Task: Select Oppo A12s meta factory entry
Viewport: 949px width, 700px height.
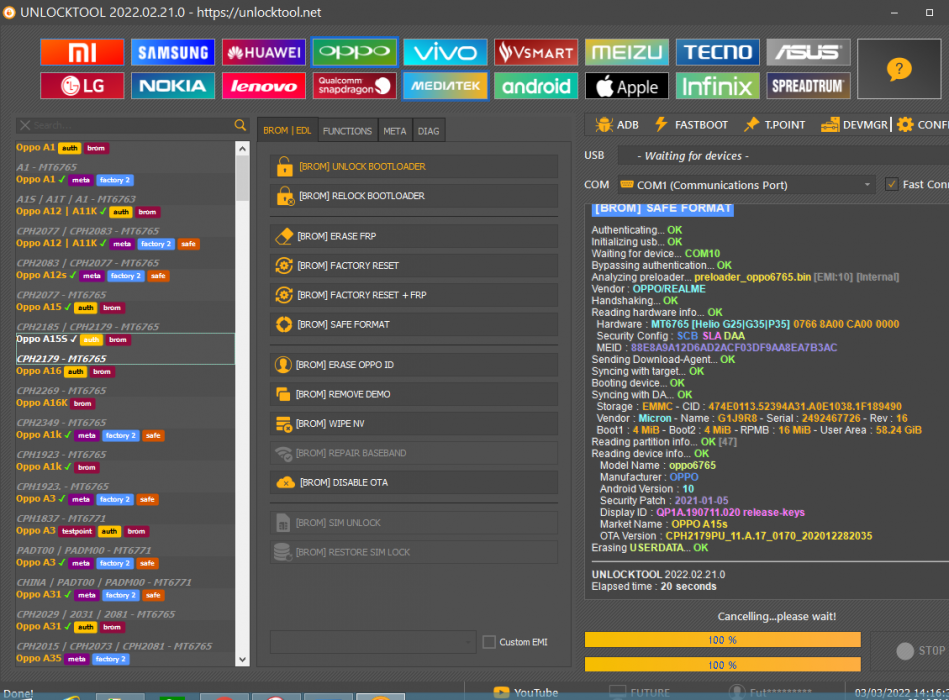Action: click(x=125, y=286)
